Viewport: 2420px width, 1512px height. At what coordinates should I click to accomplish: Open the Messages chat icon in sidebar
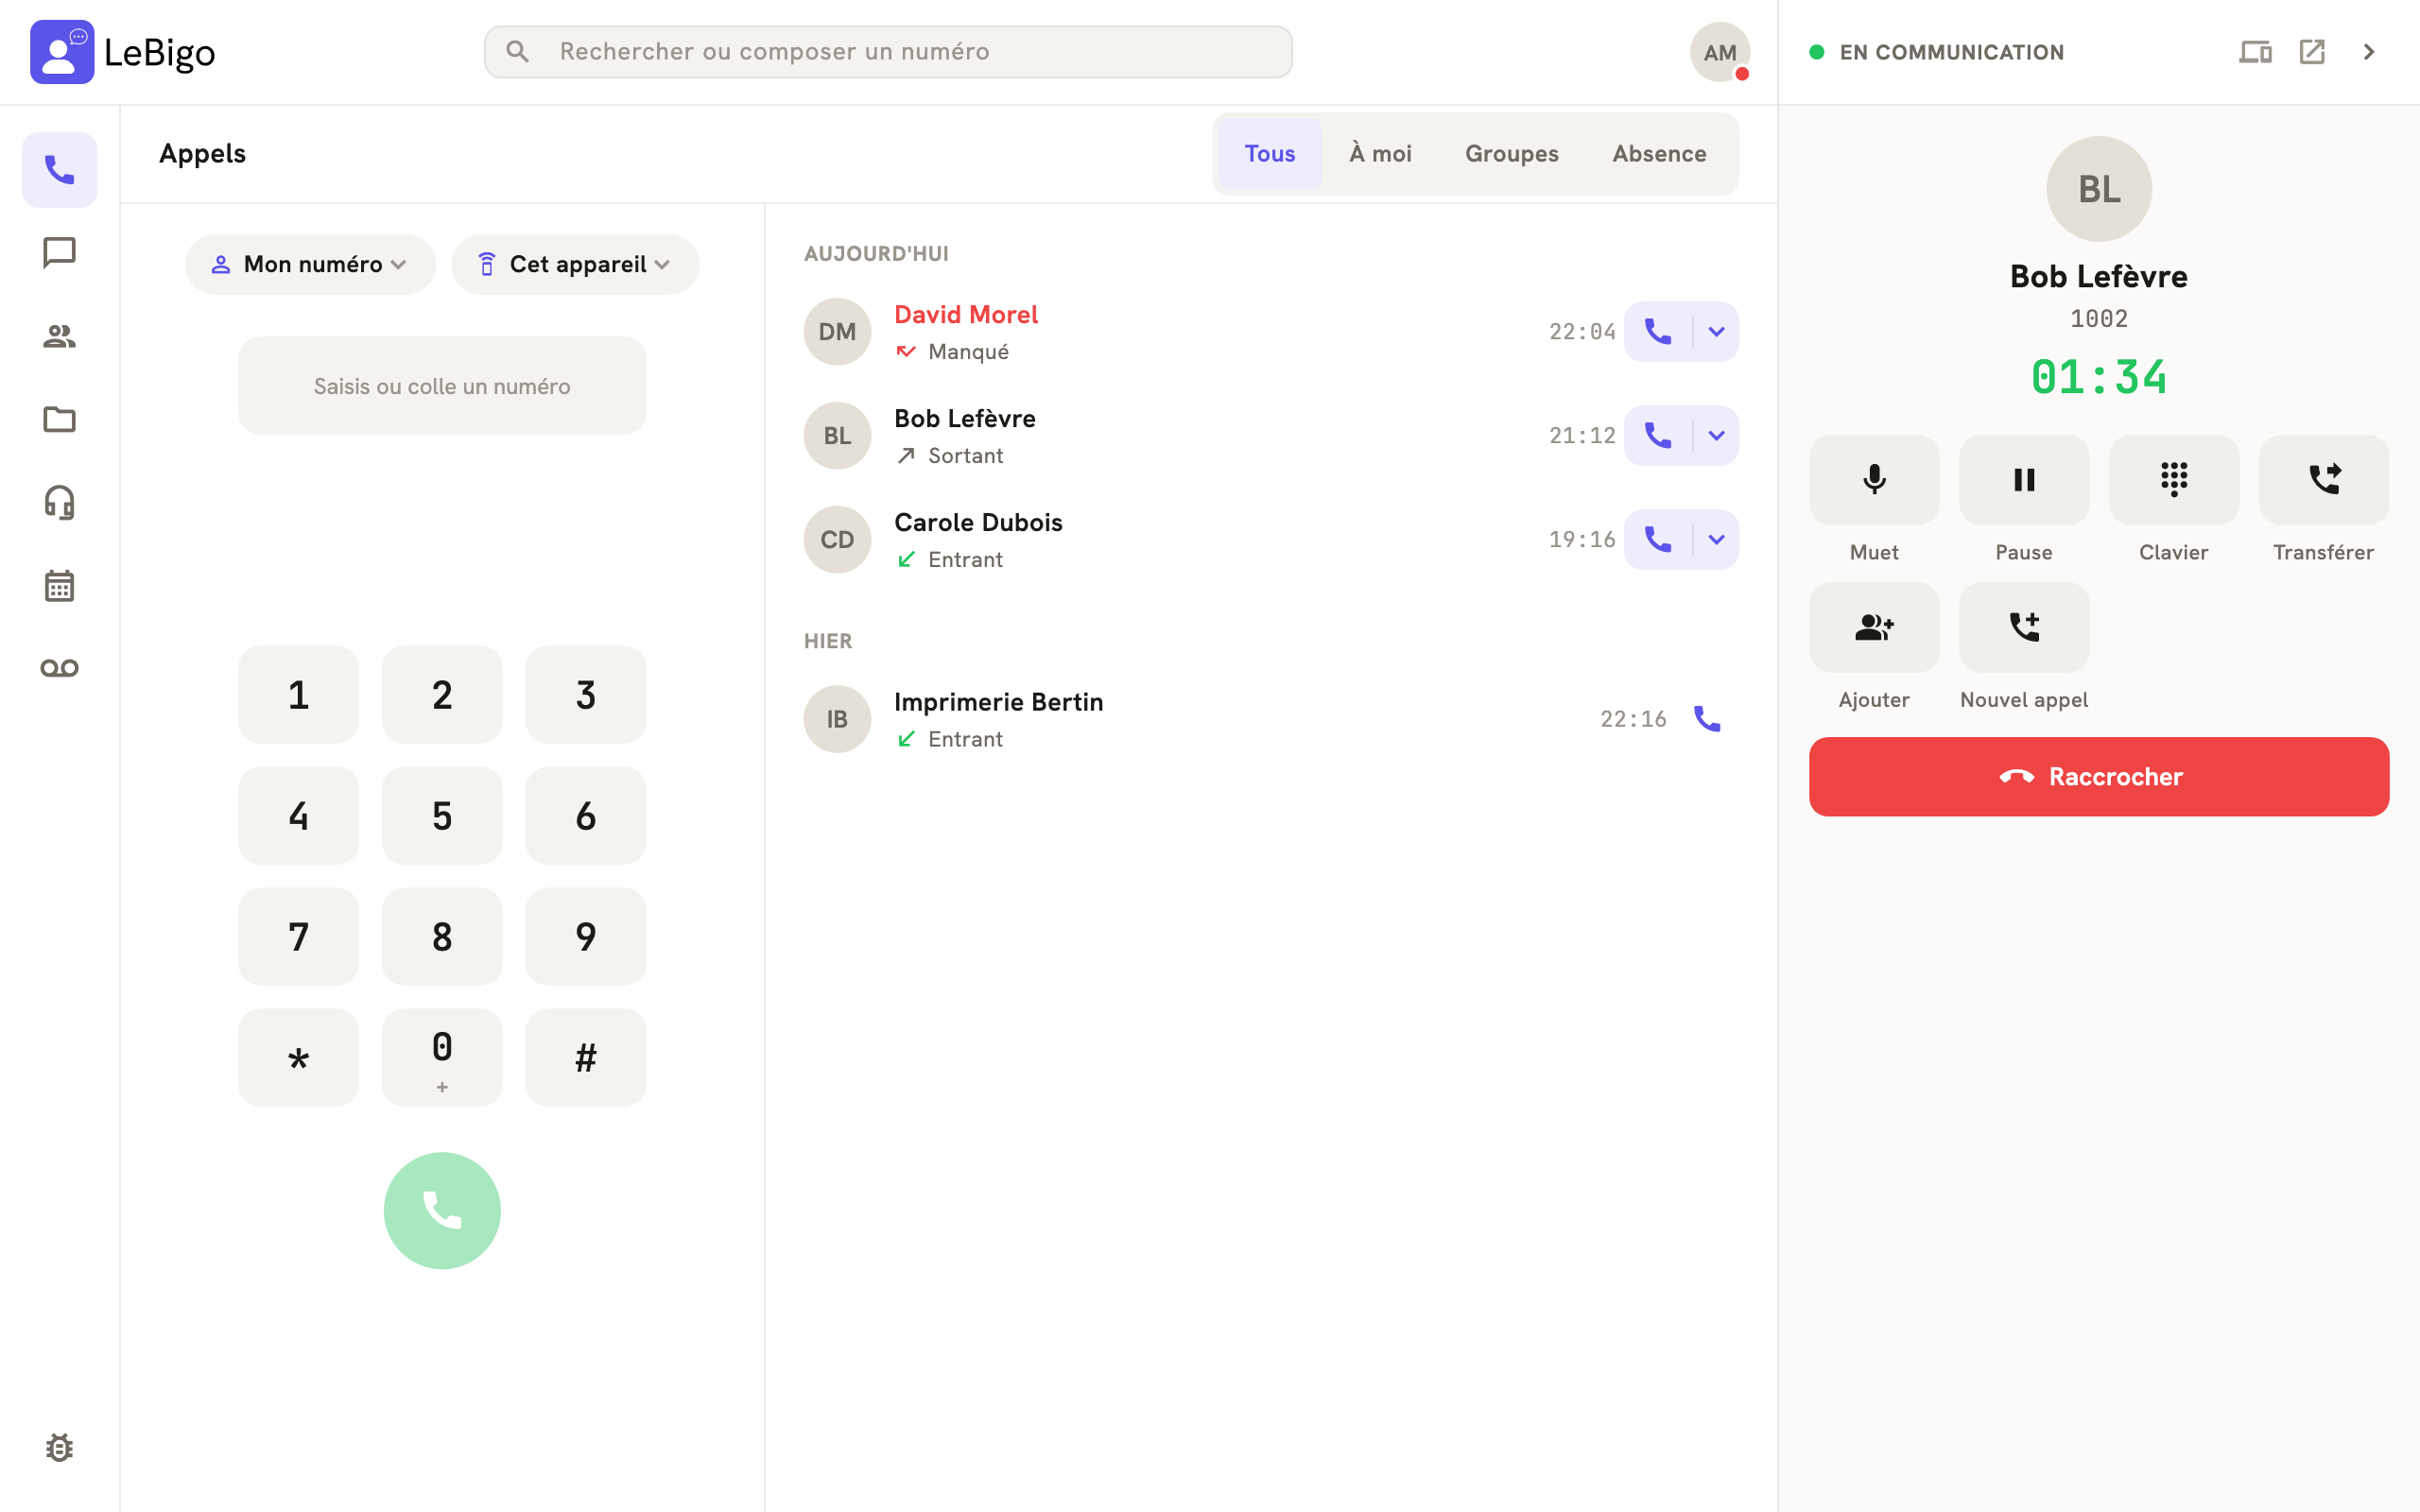tap(59, 253)
